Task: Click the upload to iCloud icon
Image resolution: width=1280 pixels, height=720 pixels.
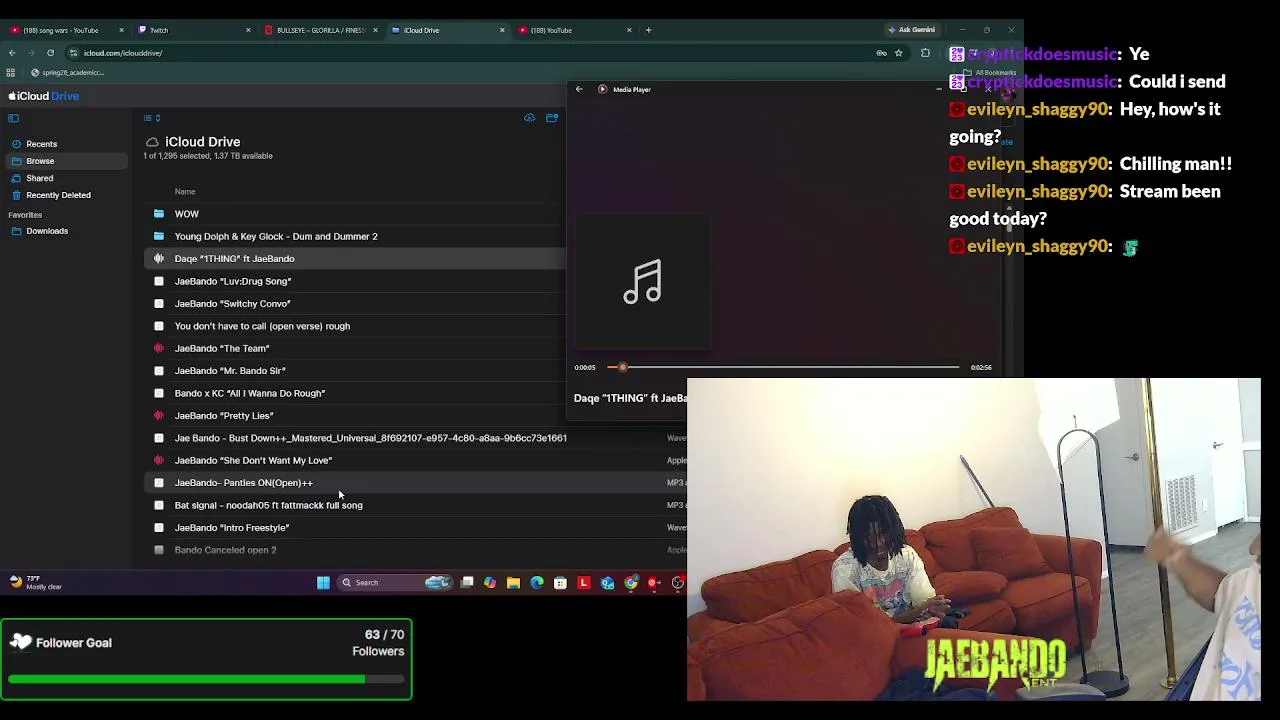Action: pos(530,118)
